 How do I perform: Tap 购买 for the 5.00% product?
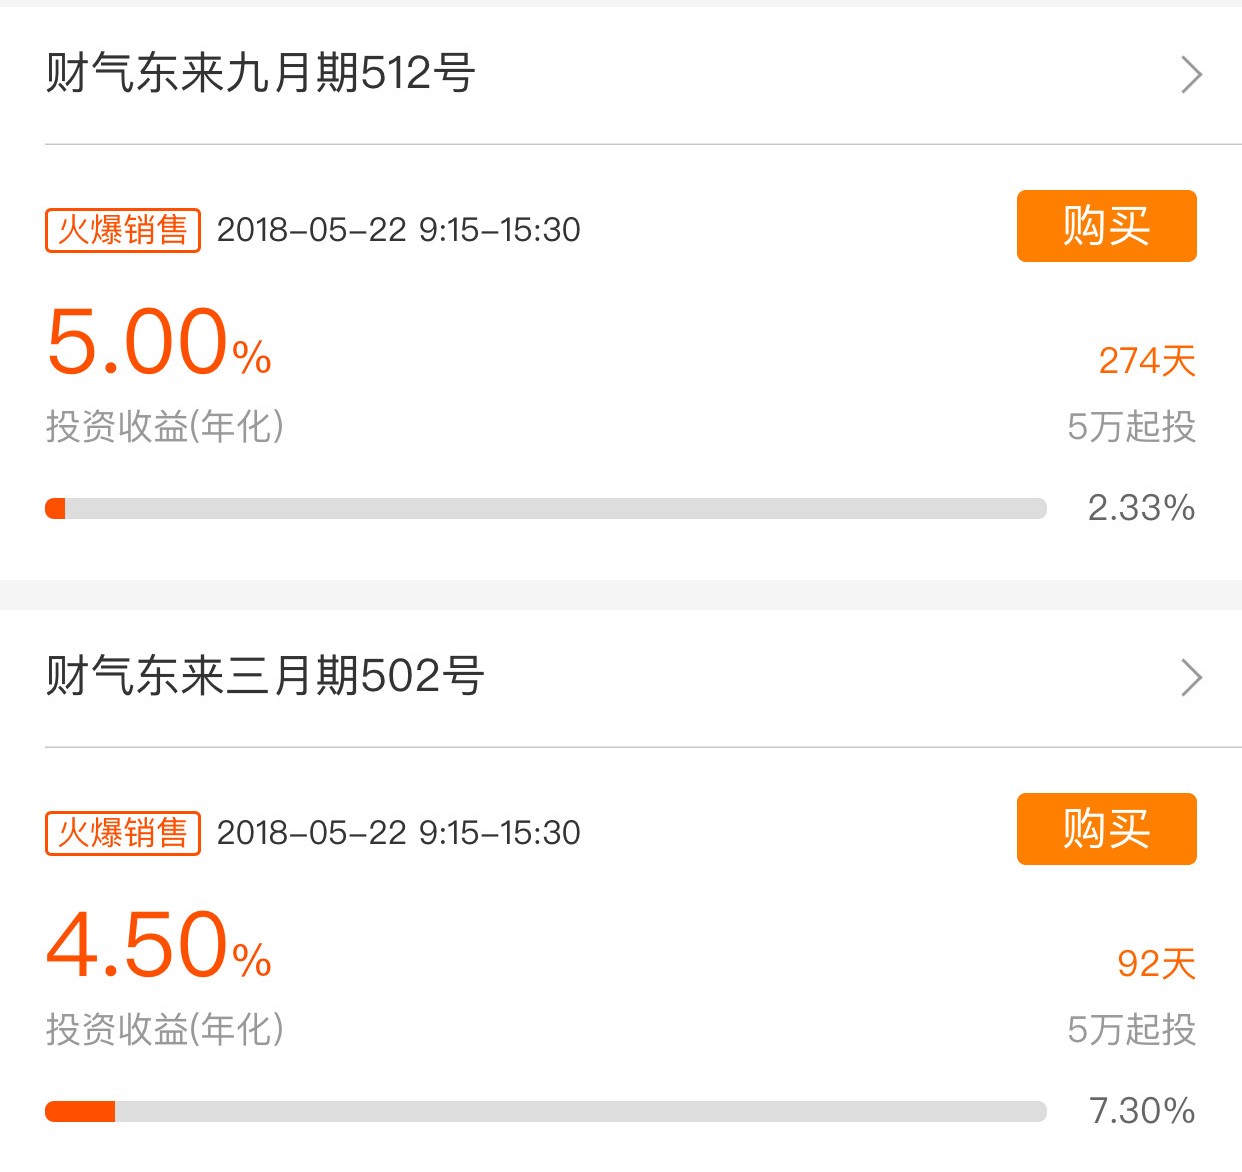coord(1106,227)
